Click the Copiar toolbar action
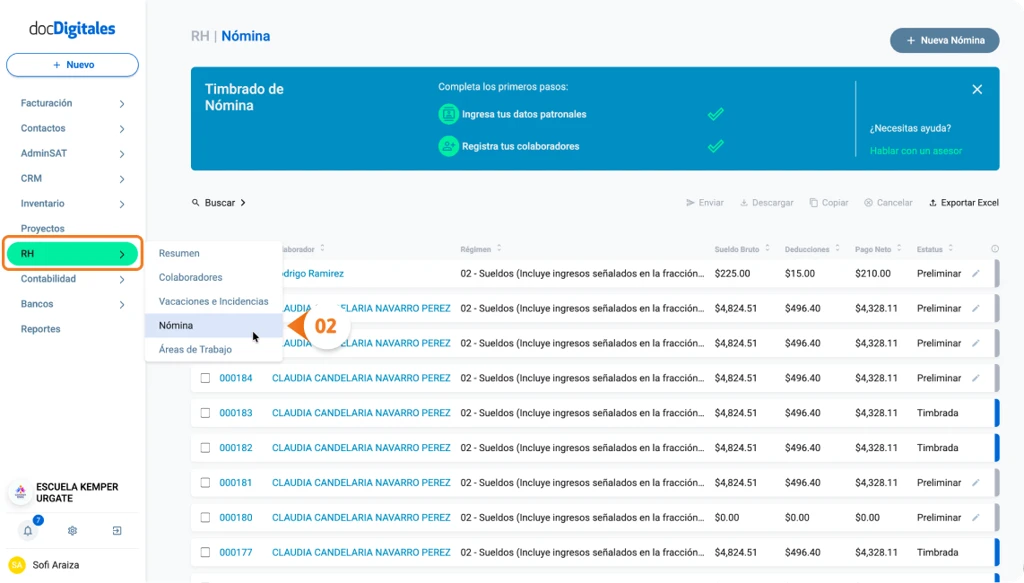 coord(829,202)
